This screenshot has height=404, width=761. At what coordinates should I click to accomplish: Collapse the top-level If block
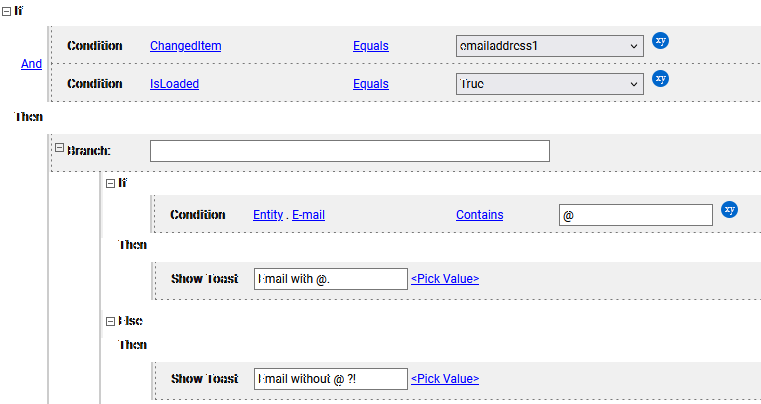click(7, 11)
